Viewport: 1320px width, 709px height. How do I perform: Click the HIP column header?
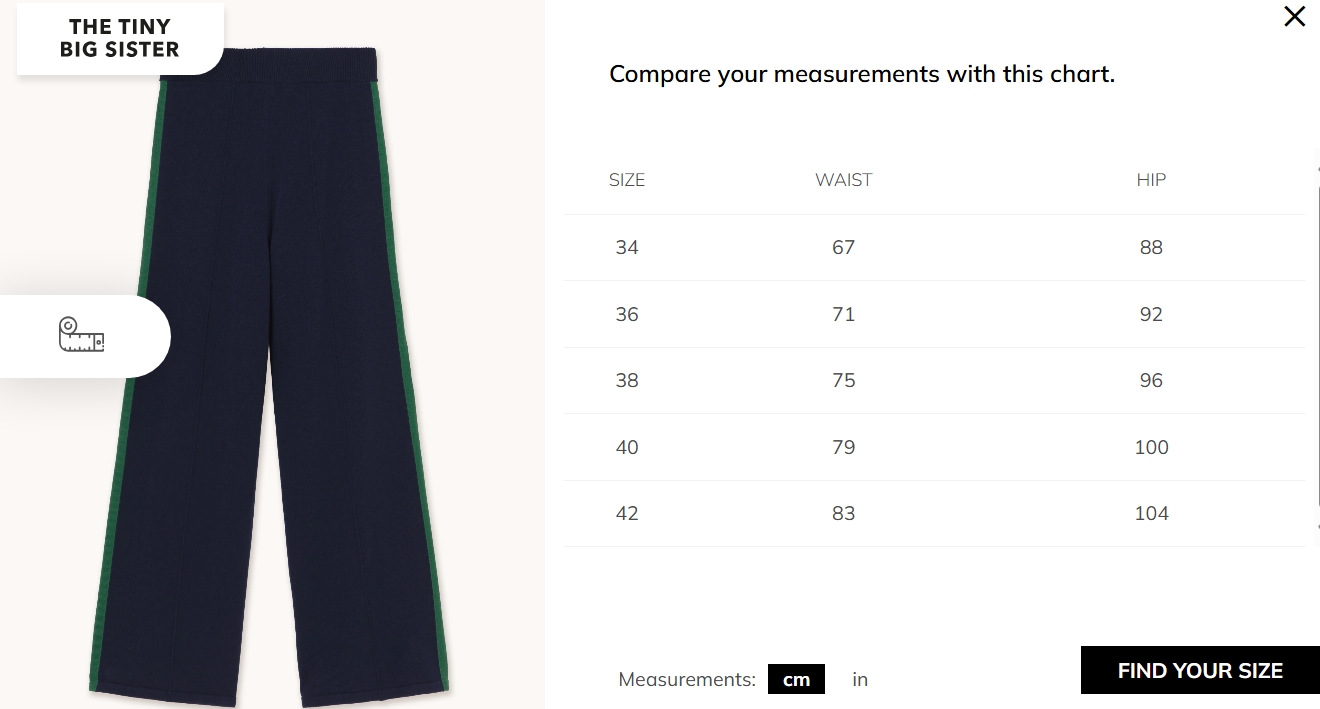[x=1151, y=180]
